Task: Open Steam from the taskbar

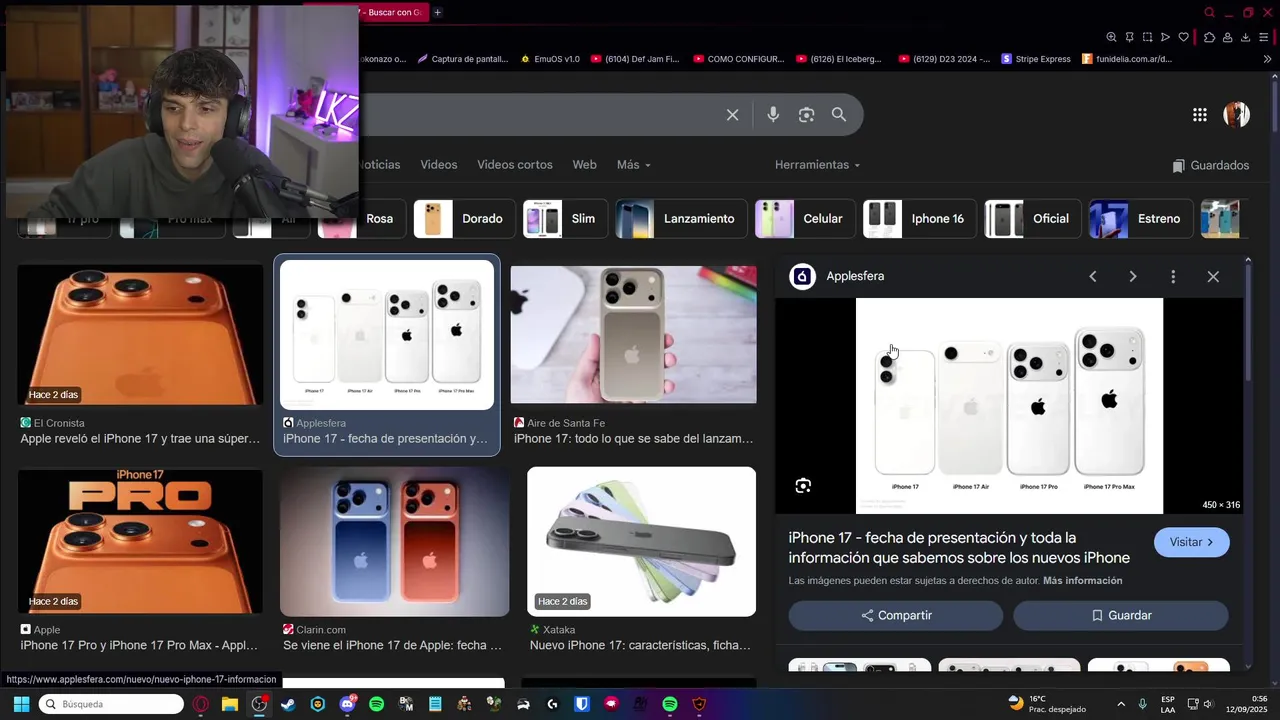Action: pyautogui.click(x=288, y=704)
